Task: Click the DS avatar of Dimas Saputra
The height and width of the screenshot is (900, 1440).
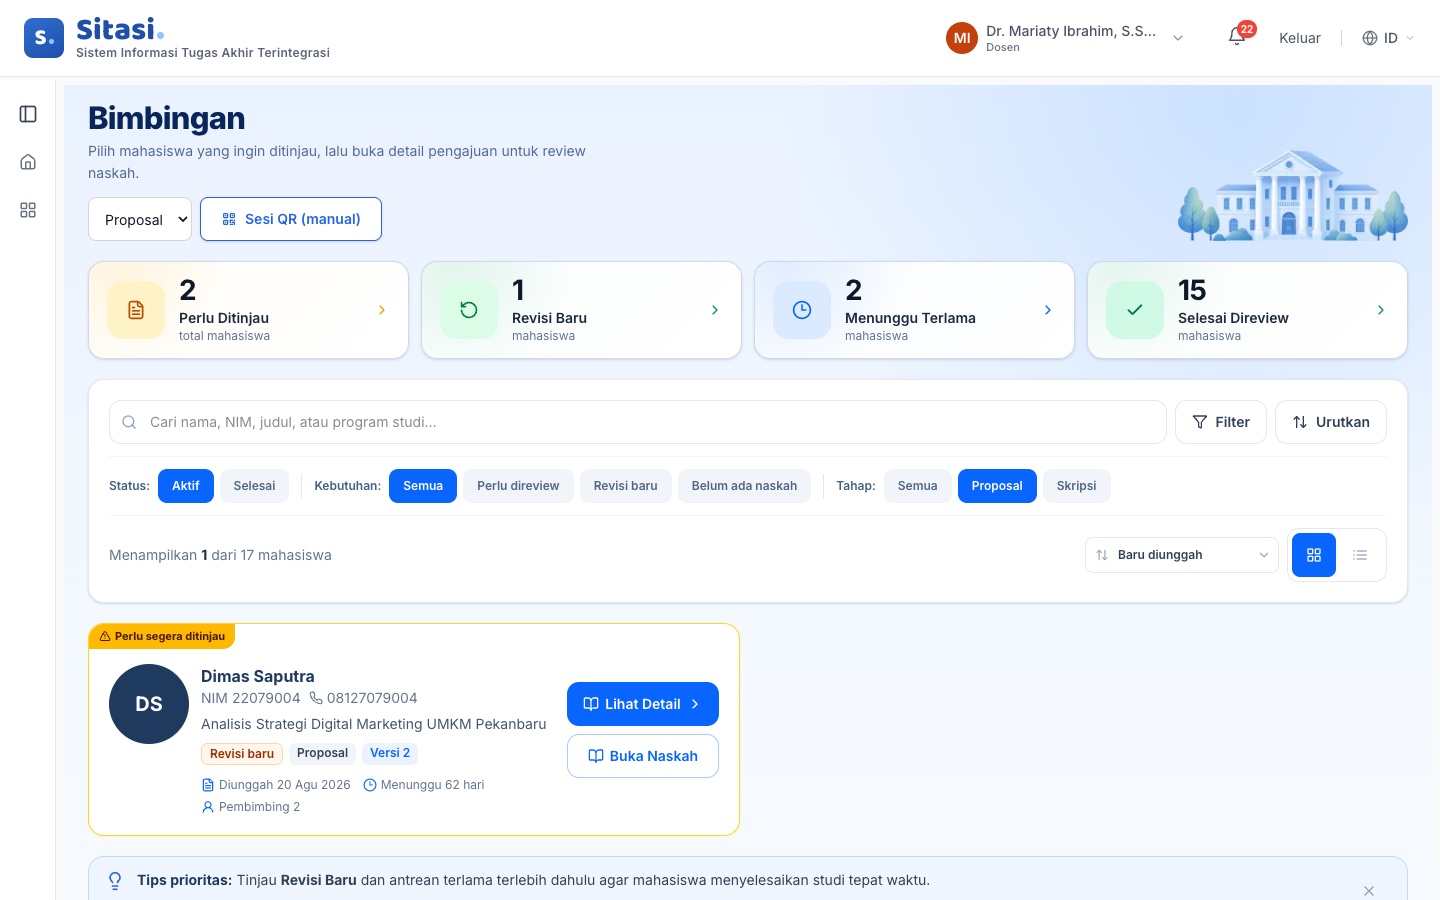Action: (149, 704)
